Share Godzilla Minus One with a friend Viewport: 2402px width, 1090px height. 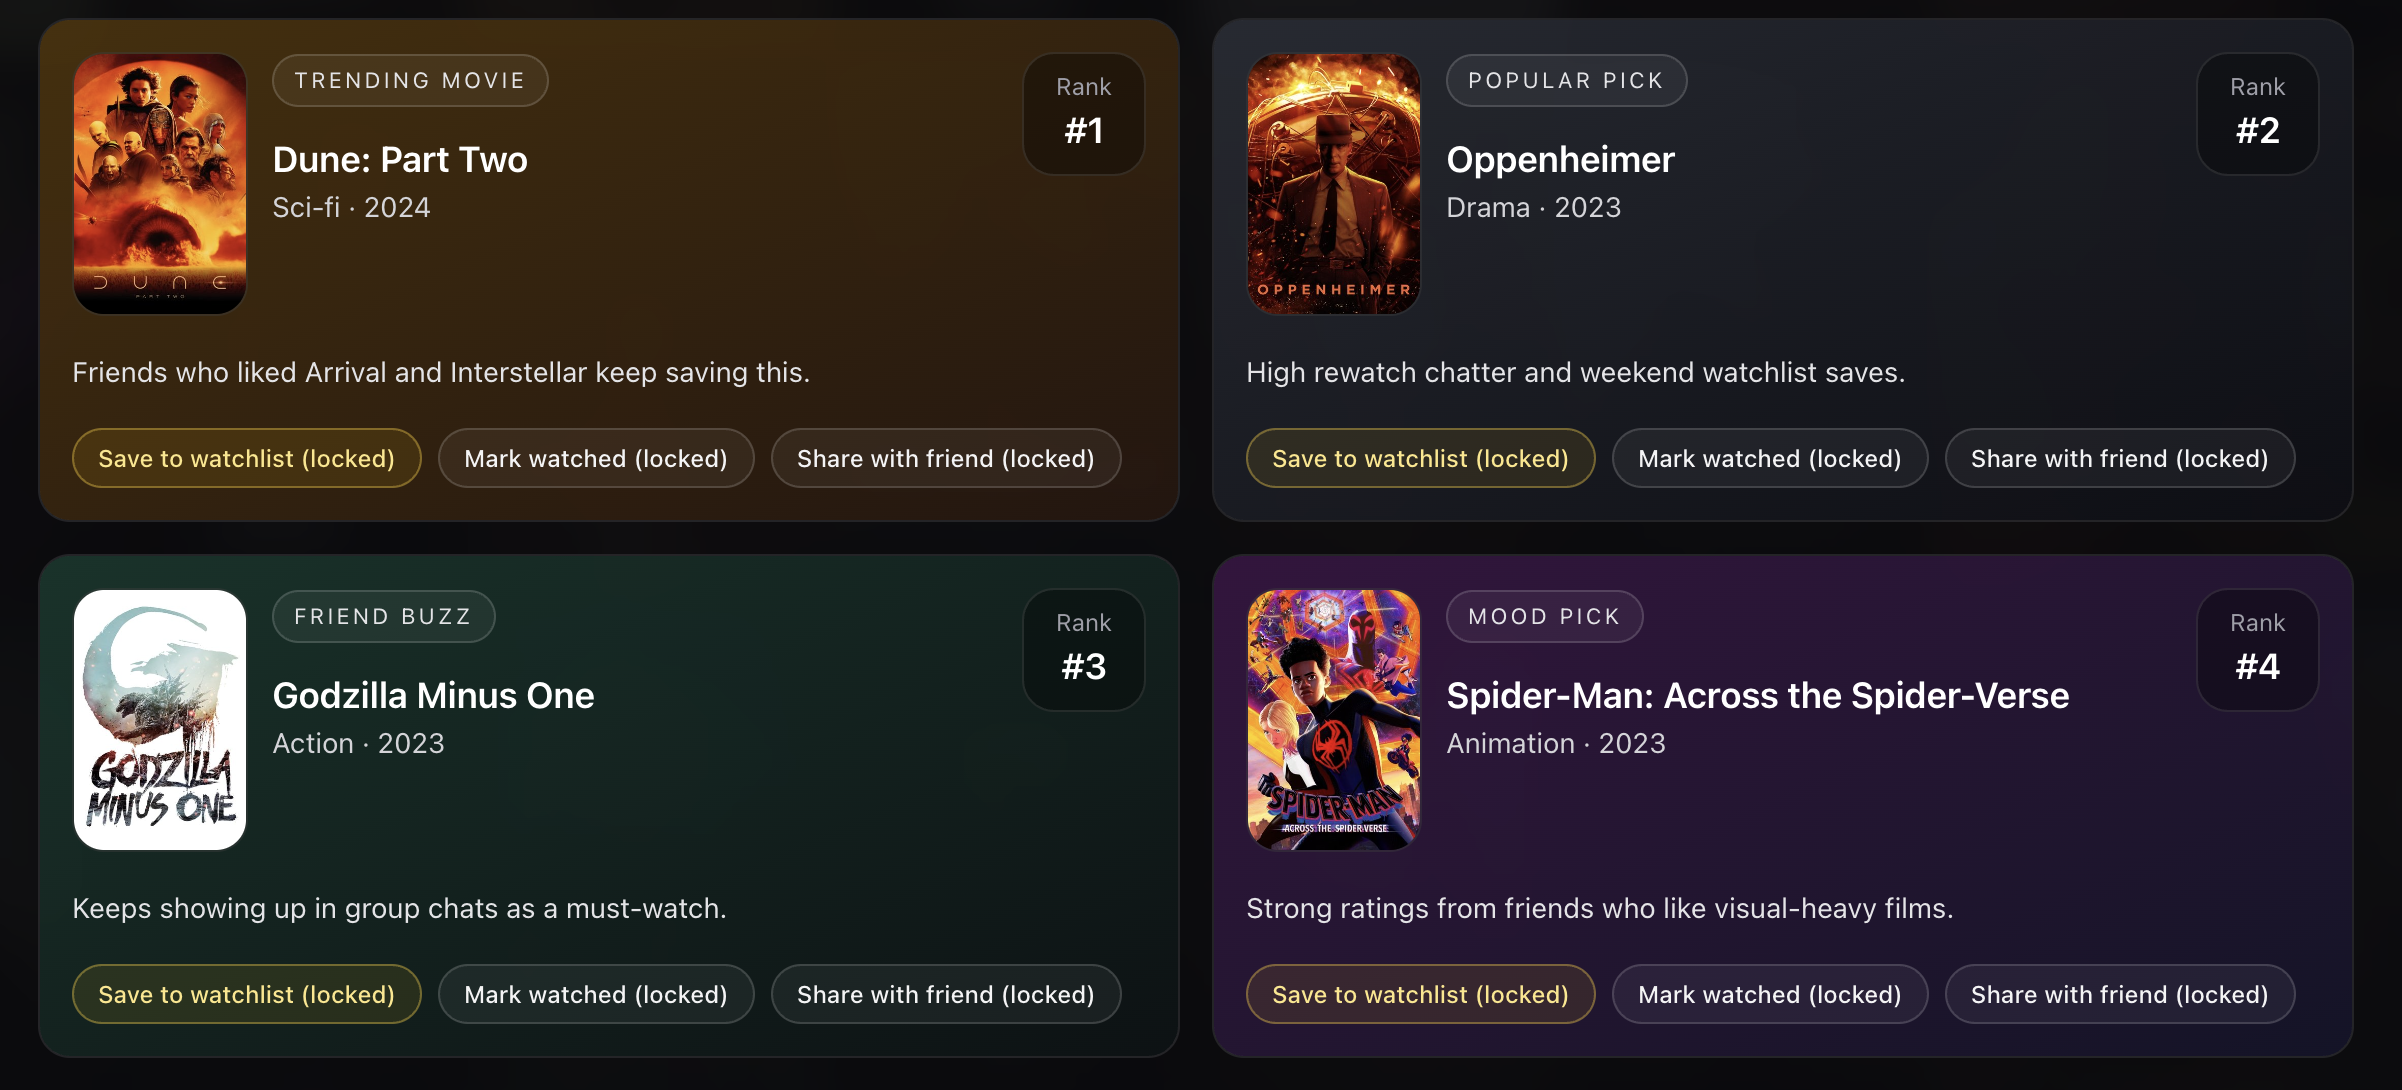944,994
